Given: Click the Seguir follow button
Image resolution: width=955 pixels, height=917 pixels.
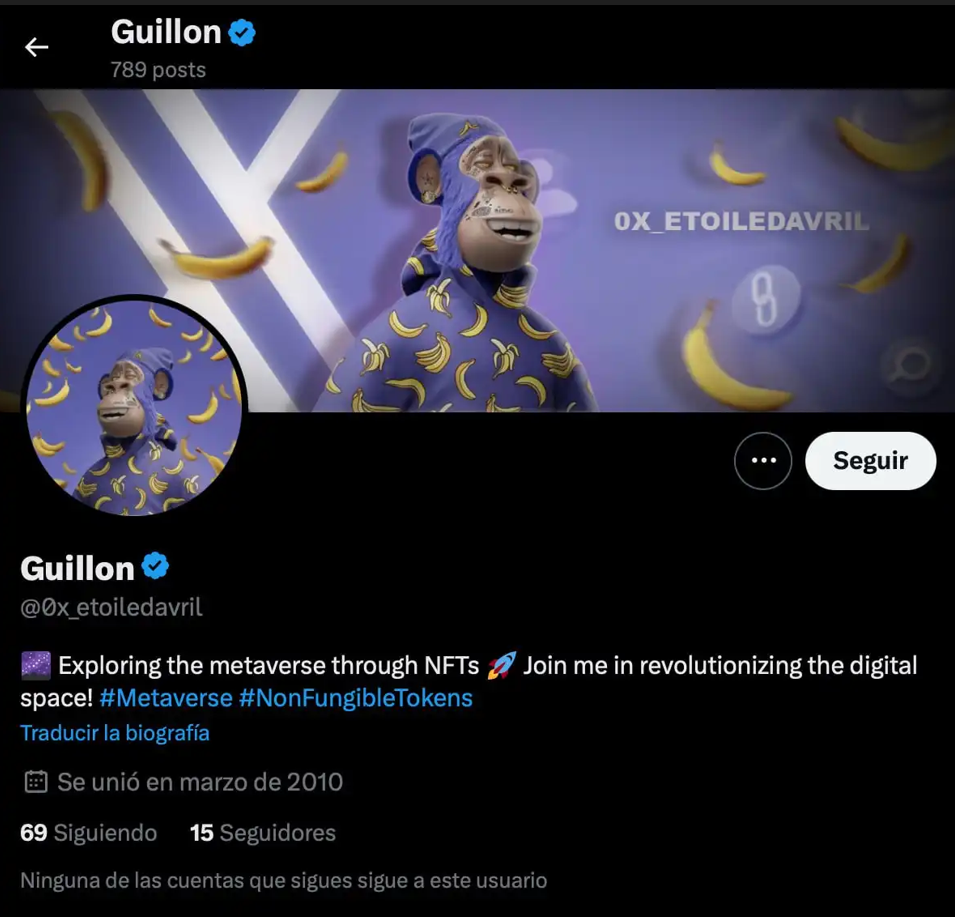Looking at the screenshot, I should pyautogui.click(x=870, y=460).
